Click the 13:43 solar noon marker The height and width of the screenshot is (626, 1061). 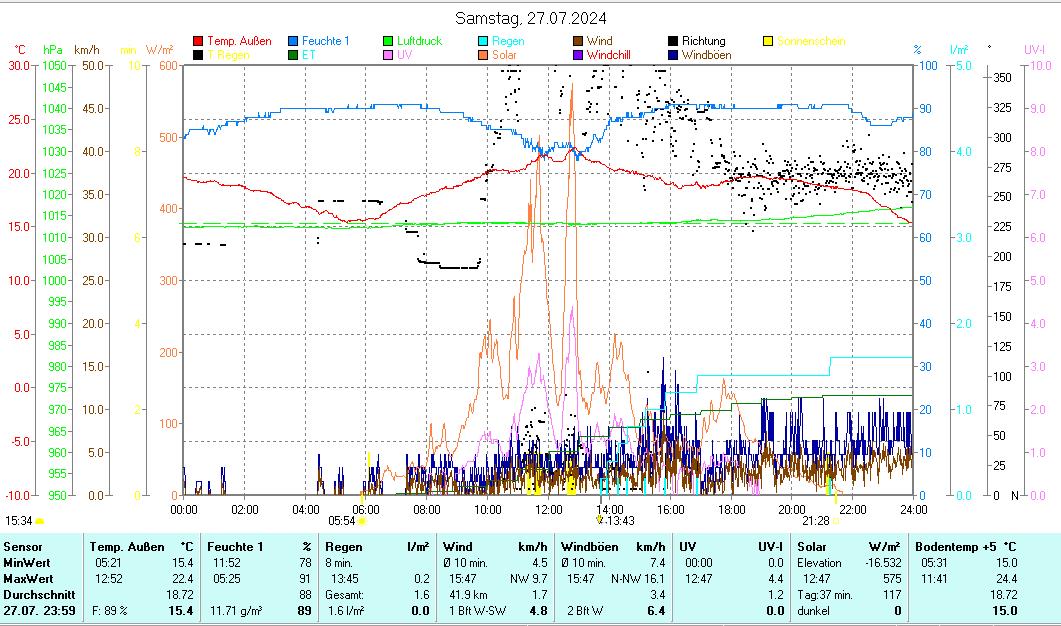pos(619,520)
